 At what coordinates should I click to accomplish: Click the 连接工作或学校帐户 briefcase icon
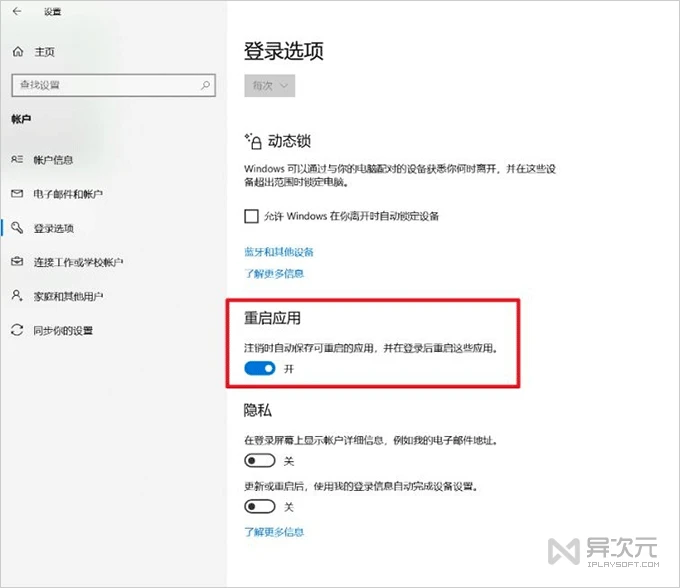pos(16,262)
